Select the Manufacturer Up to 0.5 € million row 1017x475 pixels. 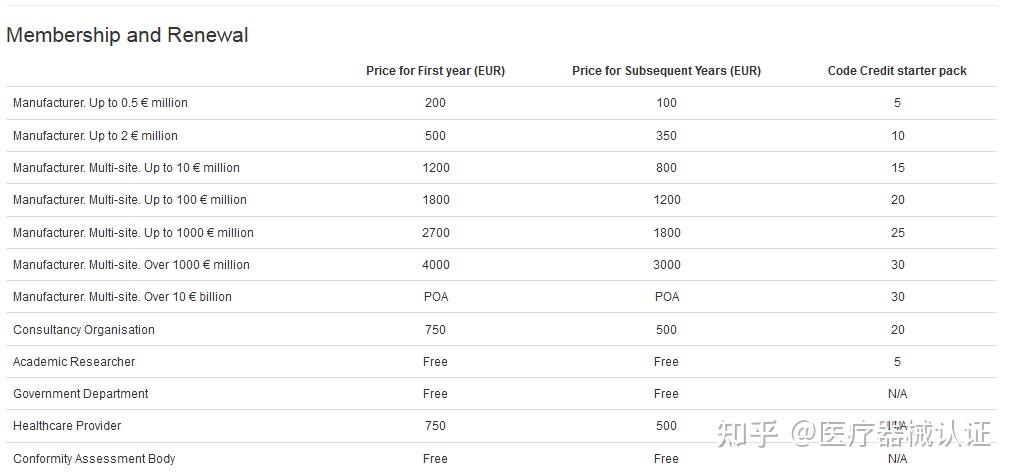click(100, 103)
